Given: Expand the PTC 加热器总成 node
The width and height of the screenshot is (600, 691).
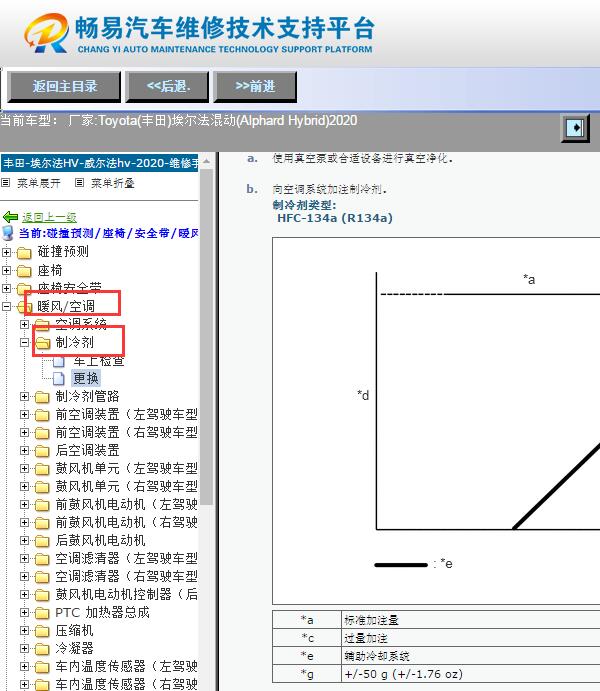Looking at the screenshot, I should pos(25,613).
